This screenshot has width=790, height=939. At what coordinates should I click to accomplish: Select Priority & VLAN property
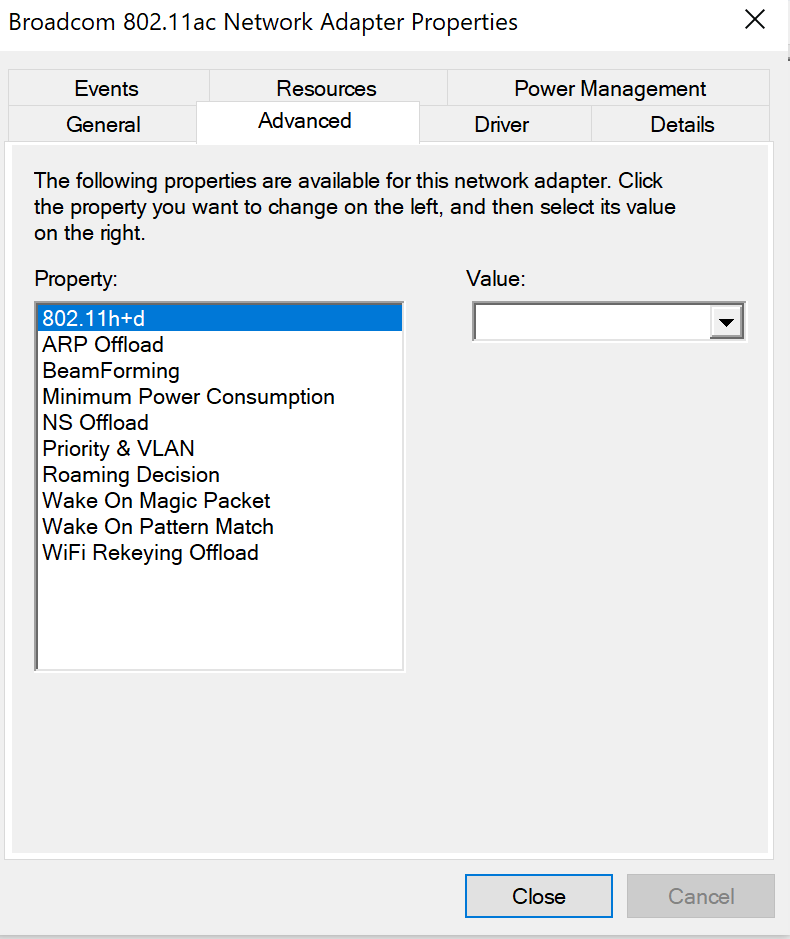[219, 449]
